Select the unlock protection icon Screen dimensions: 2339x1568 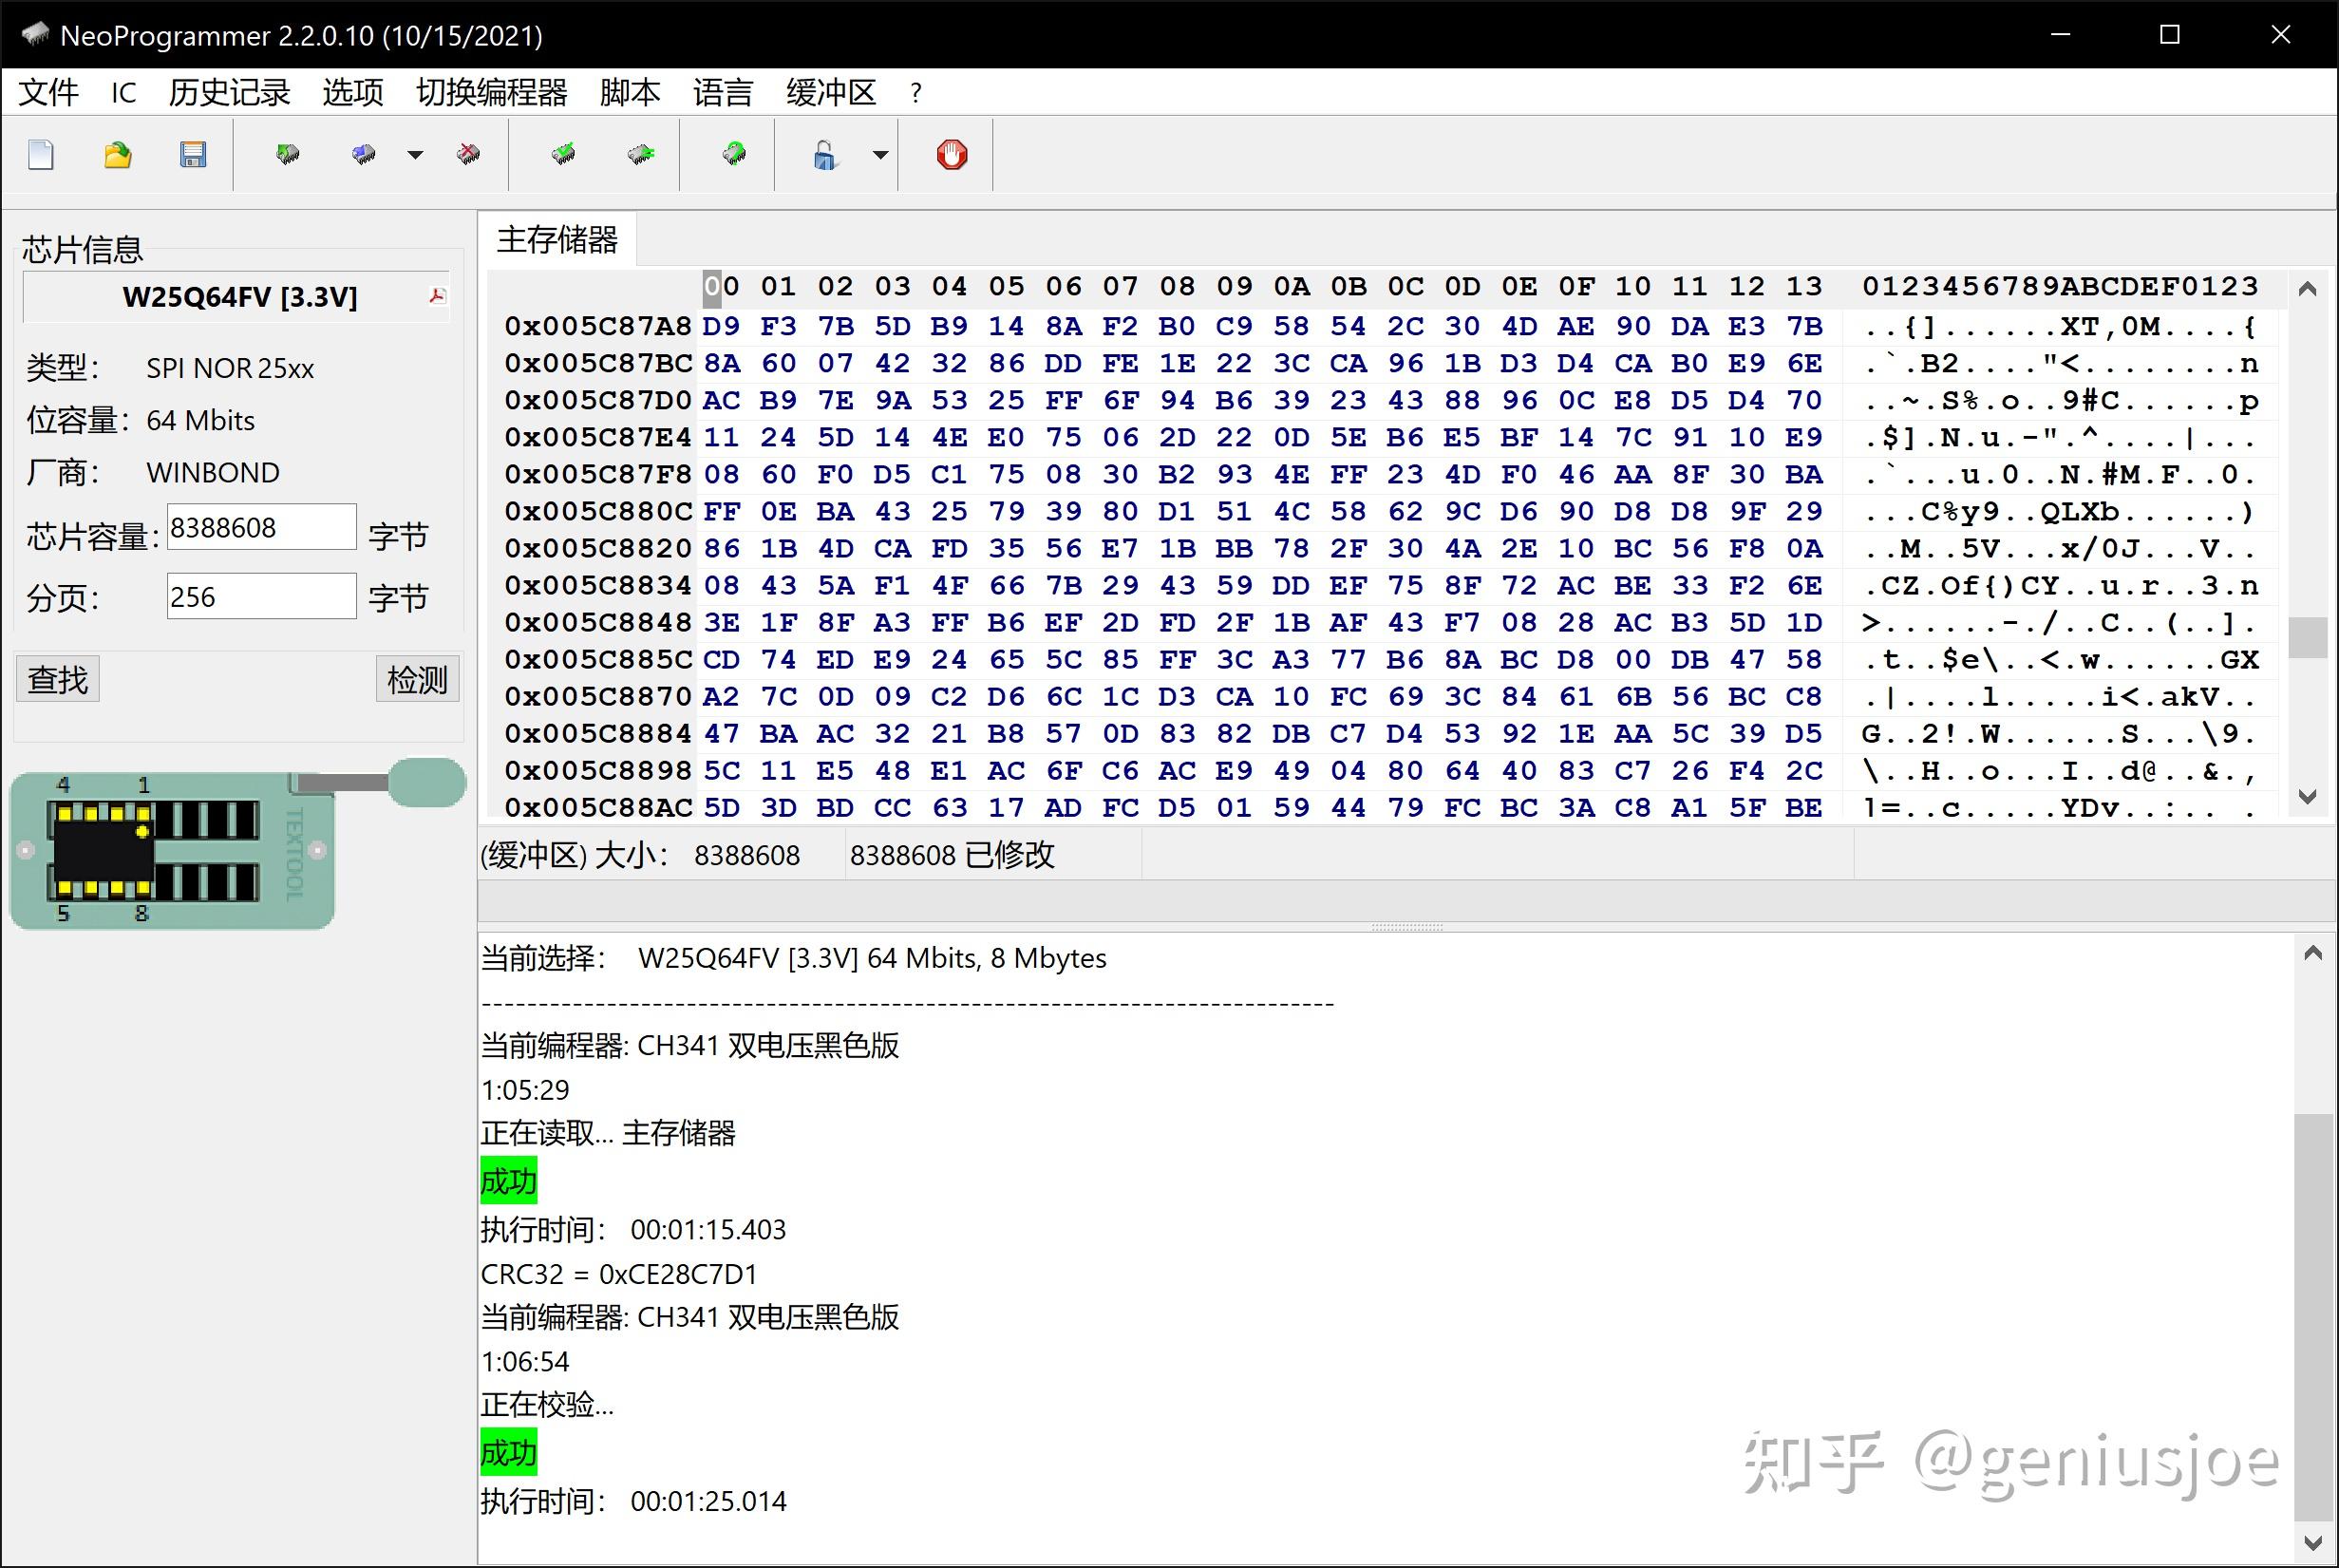tap(827, 155)
